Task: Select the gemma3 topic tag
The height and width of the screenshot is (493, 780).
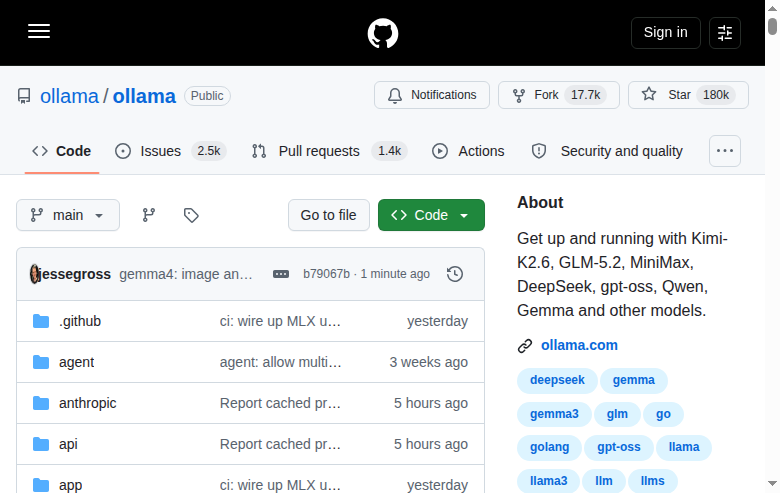Action: tap(554, 414)
